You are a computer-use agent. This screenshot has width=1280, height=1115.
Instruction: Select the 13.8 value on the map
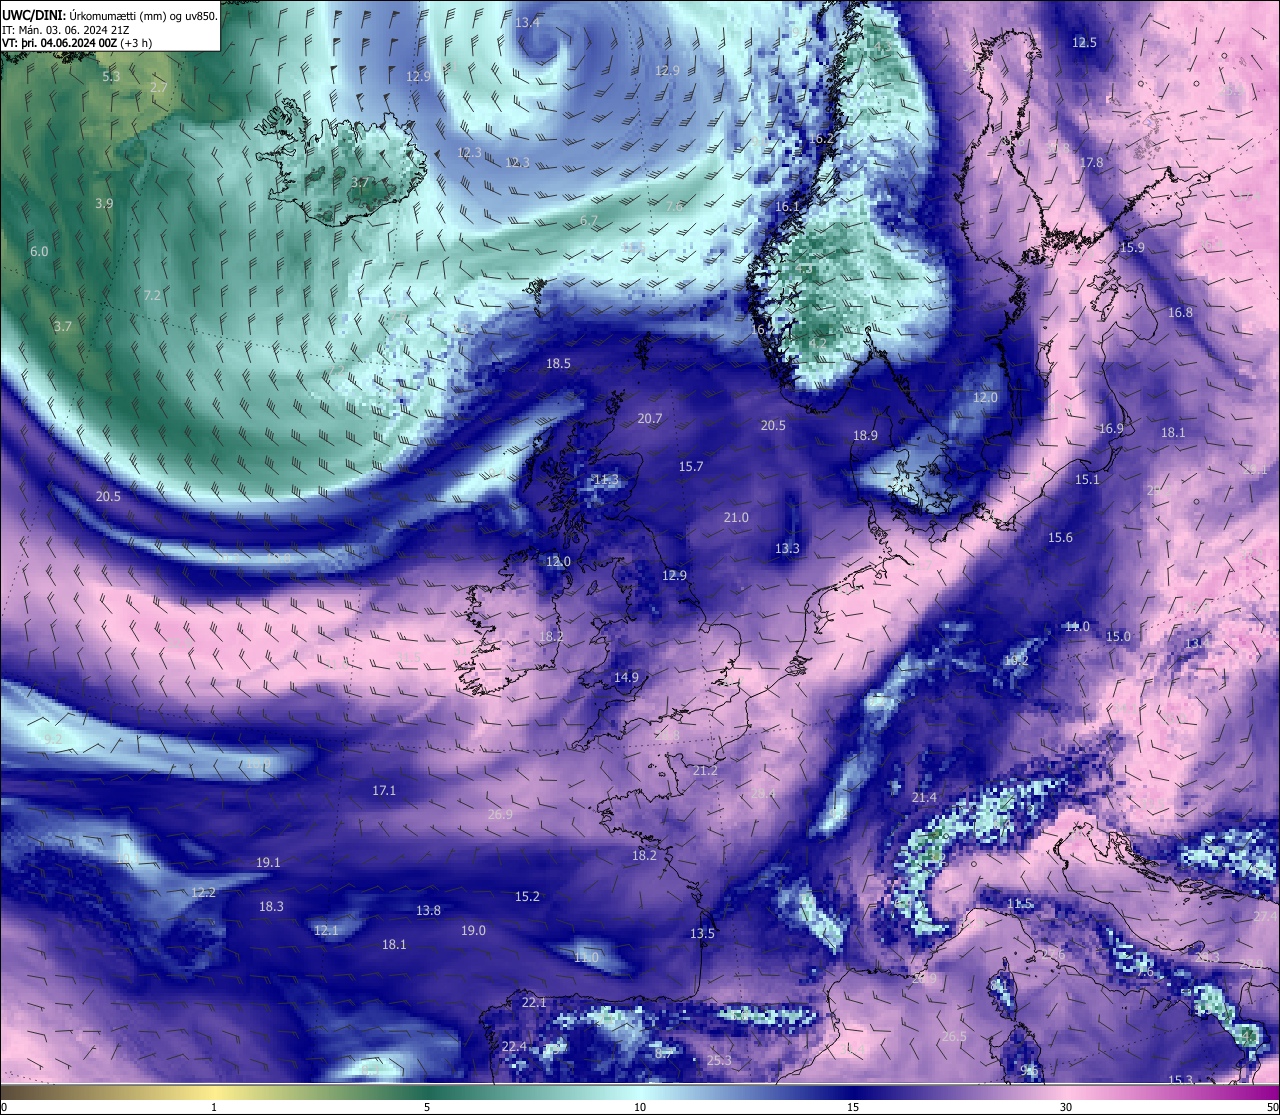(428, 910)
